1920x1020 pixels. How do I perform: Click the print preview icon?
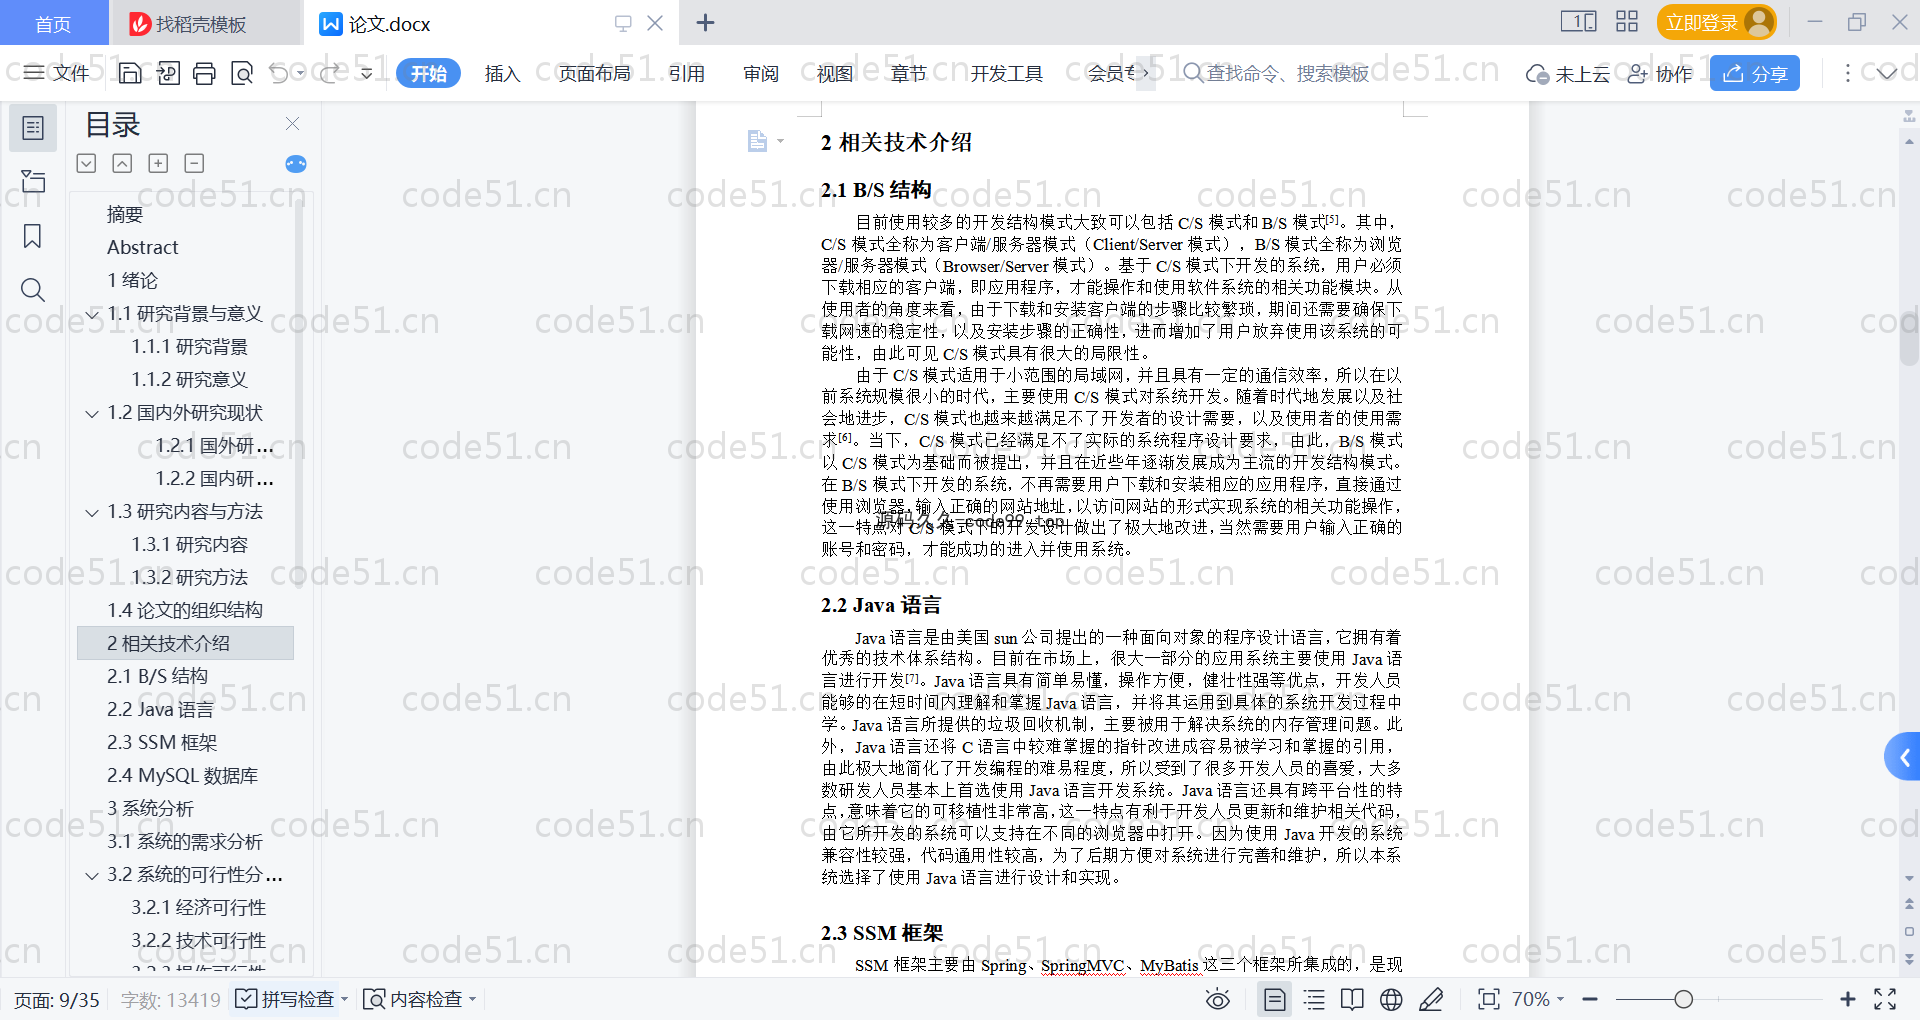pos(242,73)
